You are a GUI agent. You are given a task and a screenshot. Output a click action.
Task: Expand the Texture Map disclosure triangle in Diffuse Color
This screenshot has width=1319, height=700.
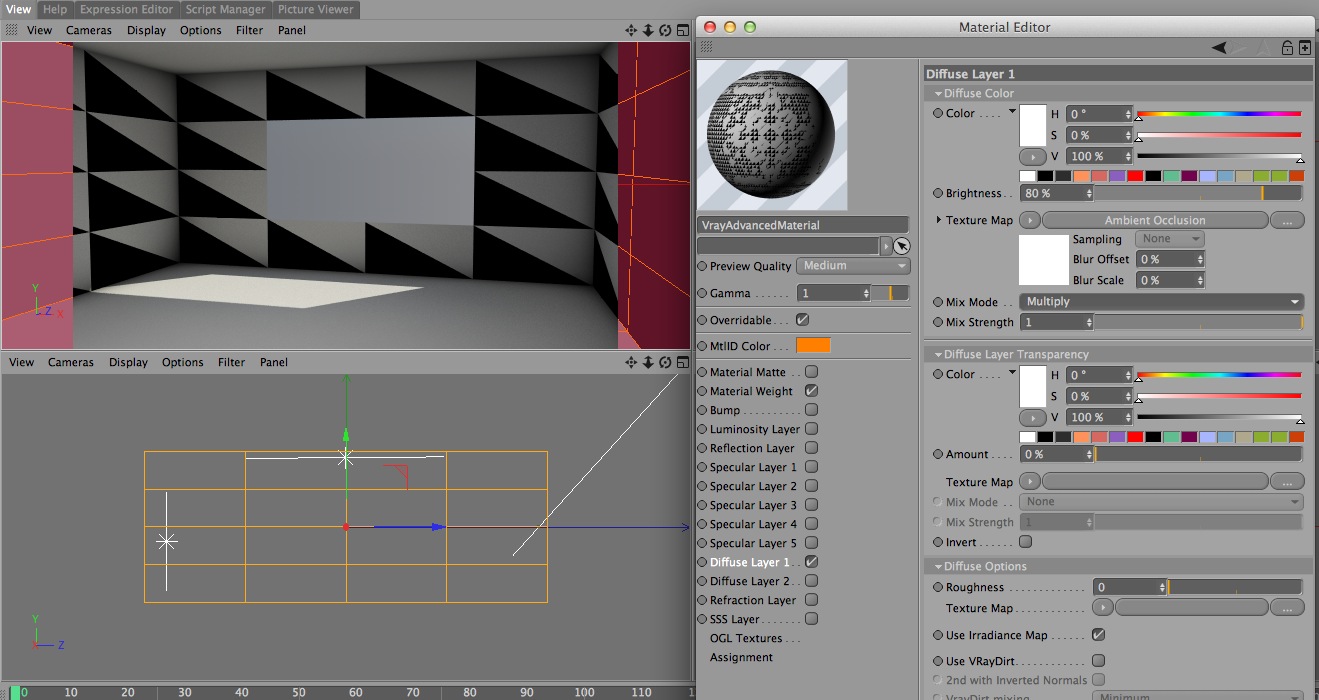939,220
